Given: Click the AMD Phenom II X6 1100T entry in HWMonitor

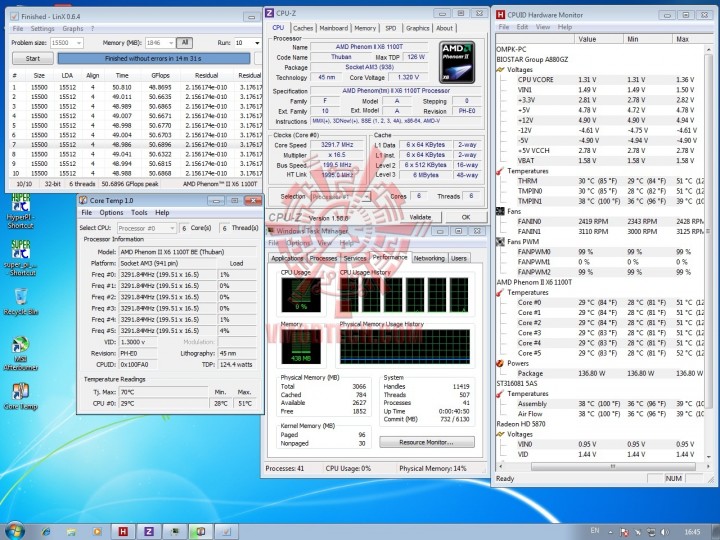Looking at the screenshot, I should 534,282.
